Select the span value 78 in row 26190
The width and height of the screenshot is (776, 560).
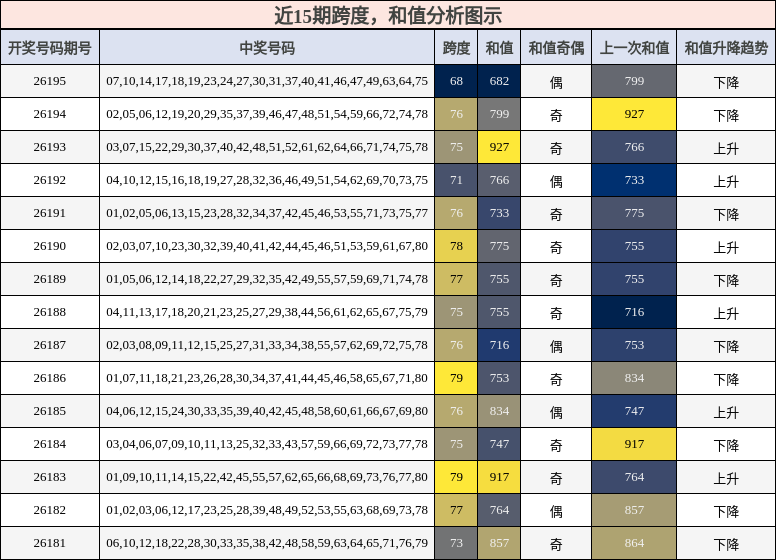tap(456, 246)
